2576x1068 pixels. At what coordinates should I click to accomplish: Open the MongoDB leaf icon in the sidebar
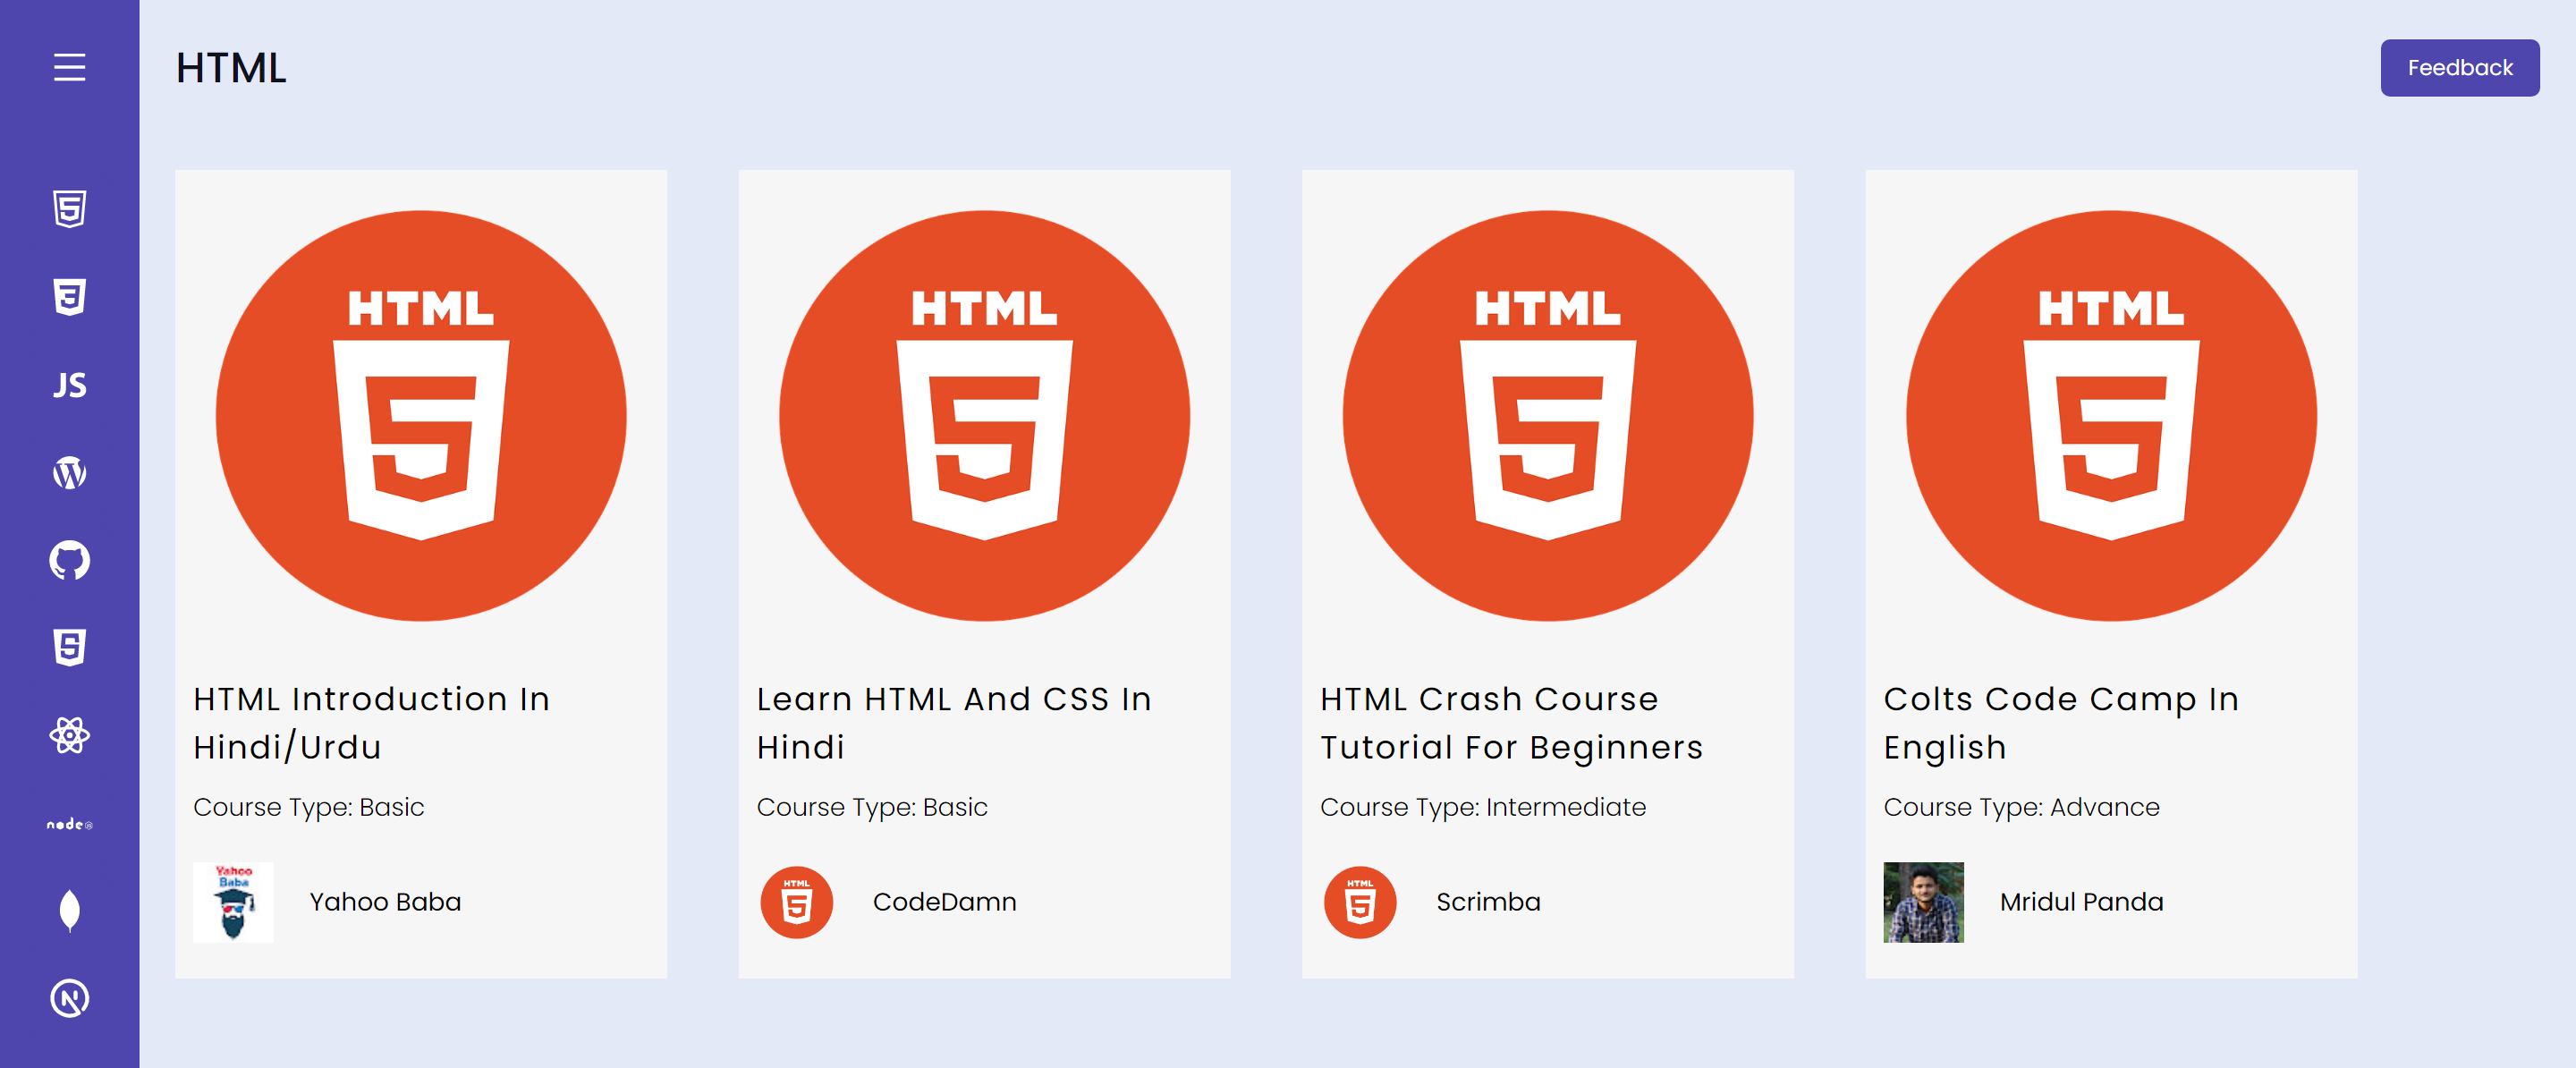69,910
